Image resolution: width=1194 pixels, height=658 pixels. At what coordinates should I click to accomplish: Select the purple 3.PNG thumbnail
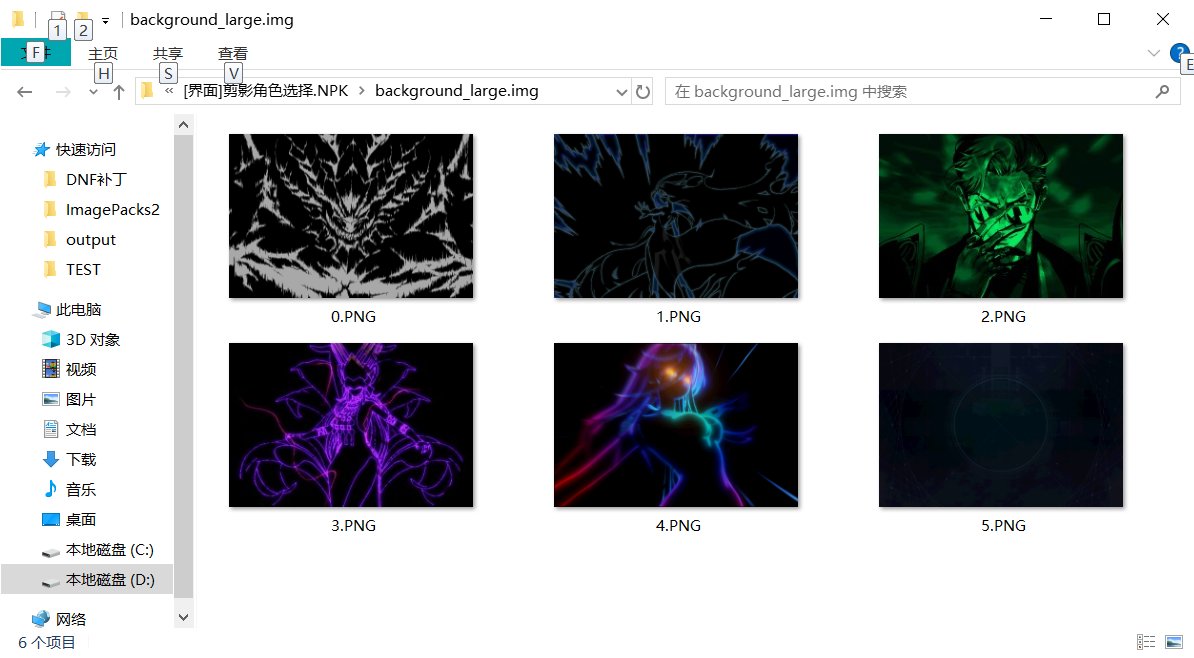tap(351, 424)
